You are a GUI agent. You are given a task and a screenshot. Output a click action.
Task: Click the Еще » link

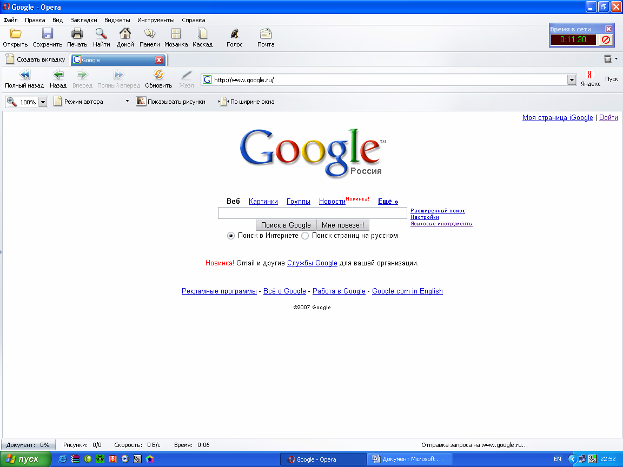click(388, 202)
